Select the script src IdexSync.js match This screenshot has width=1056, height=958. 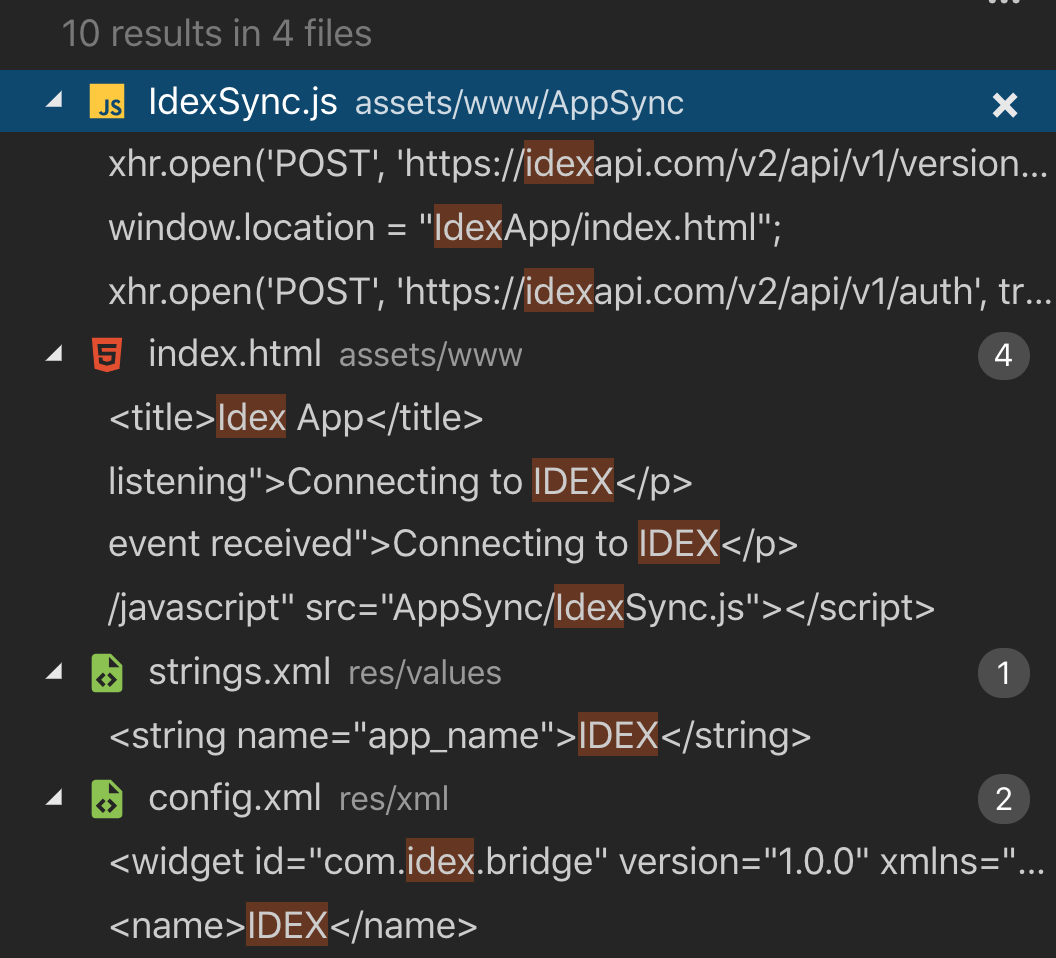pyautogui.click(x=520, y=609)
